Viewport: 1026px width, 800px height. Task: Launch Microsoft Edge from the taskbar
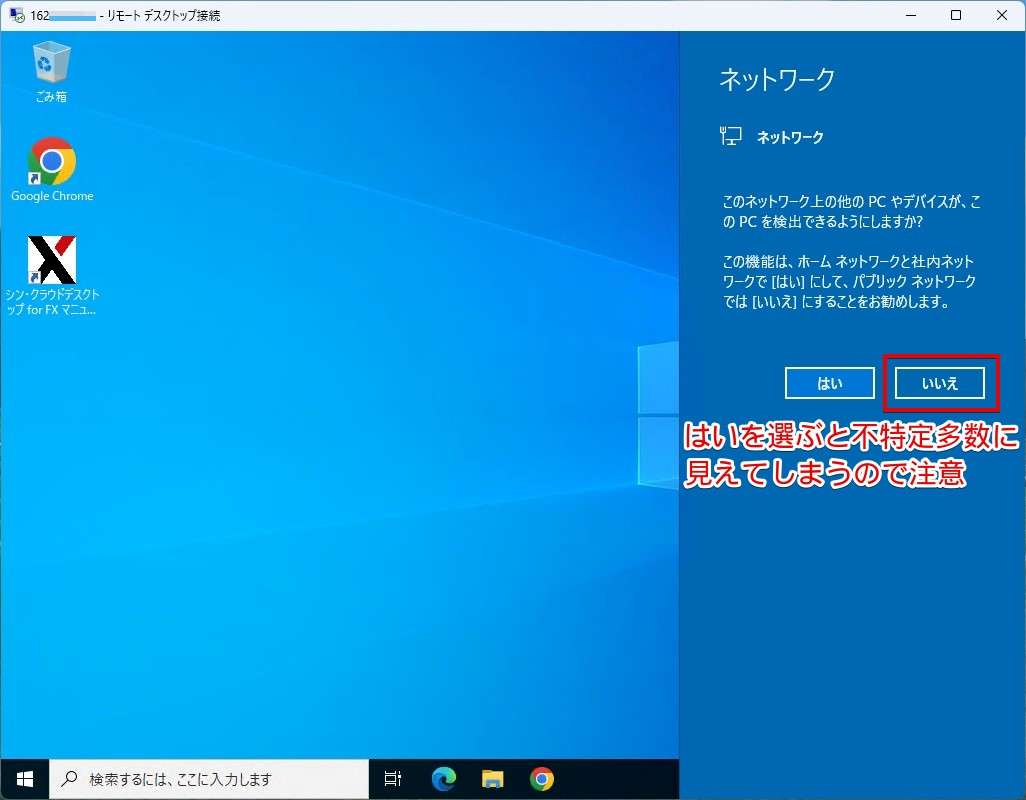point(444,779)
